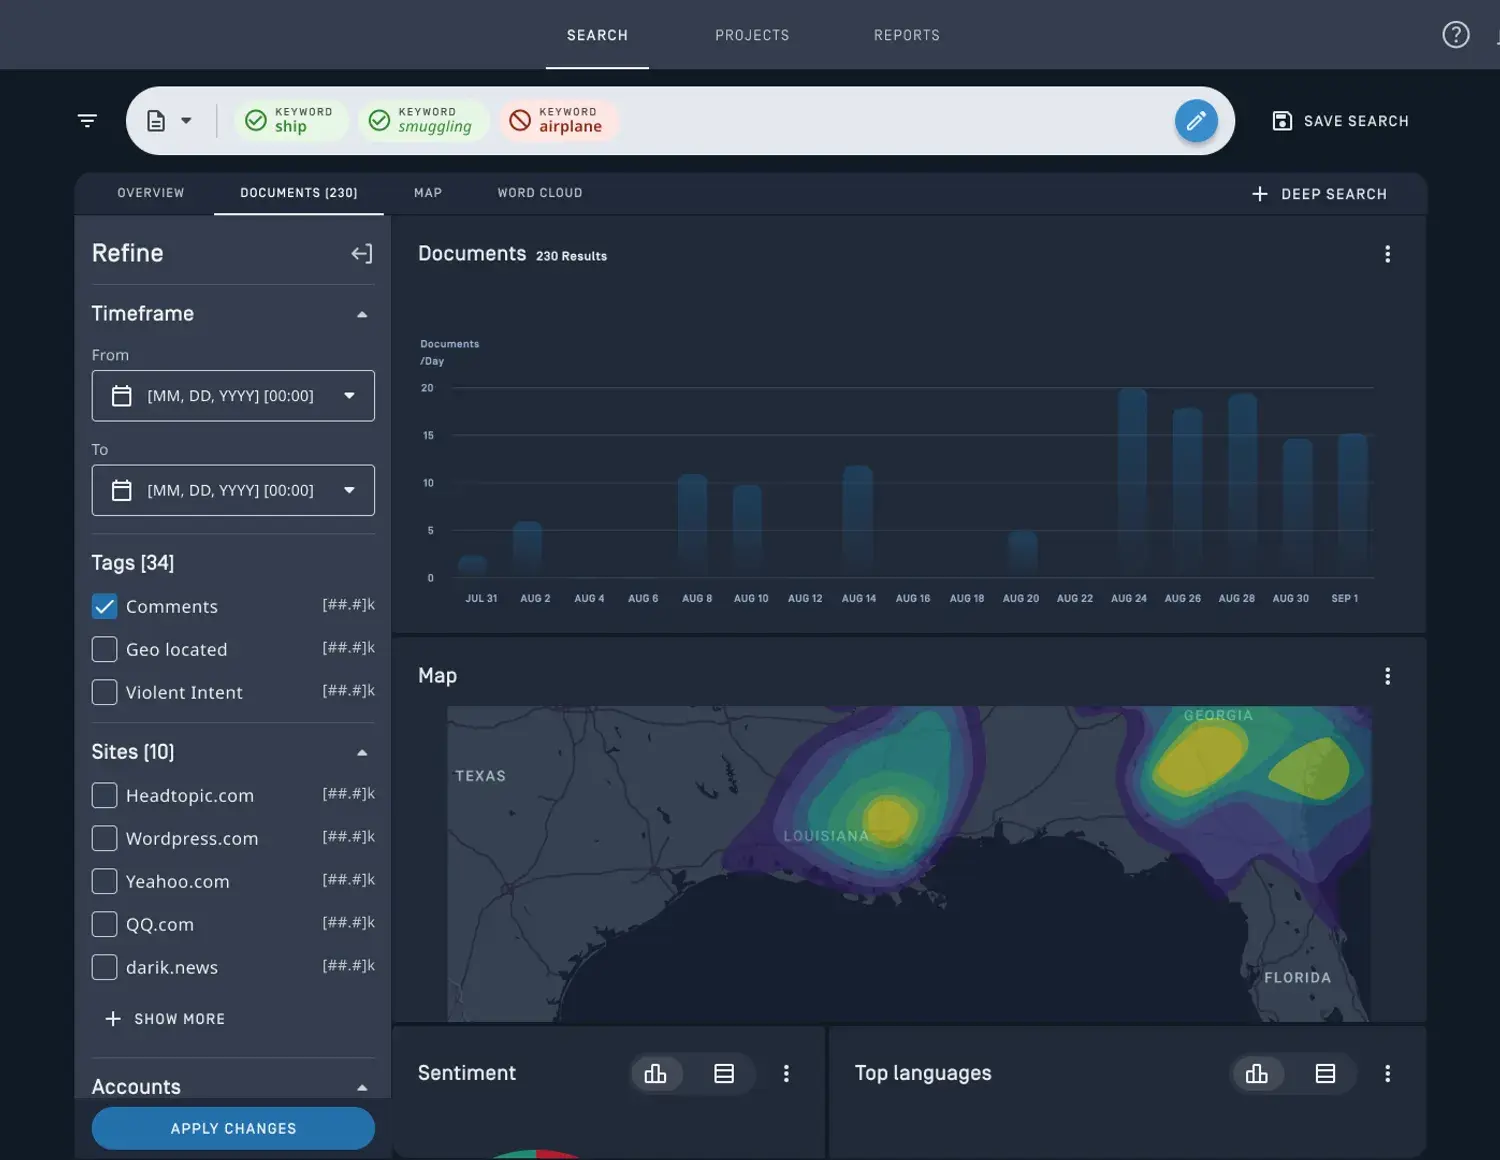Check the Headtopic.com site filter
Viewport: 1500px width, 1160px height.
[x=104, y=795]
